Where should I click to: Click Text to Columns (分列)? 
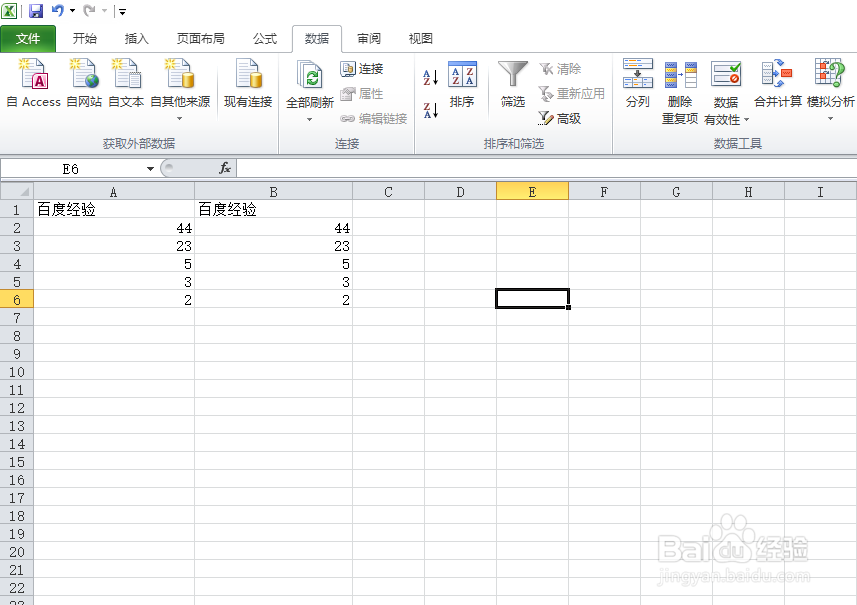[638, 83]
